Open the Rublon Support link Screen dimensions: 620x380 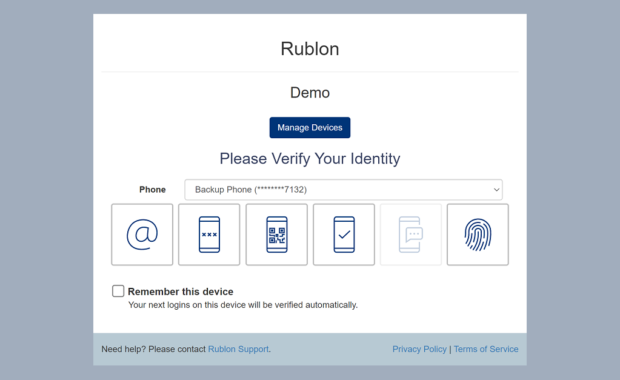pos(238,349)
